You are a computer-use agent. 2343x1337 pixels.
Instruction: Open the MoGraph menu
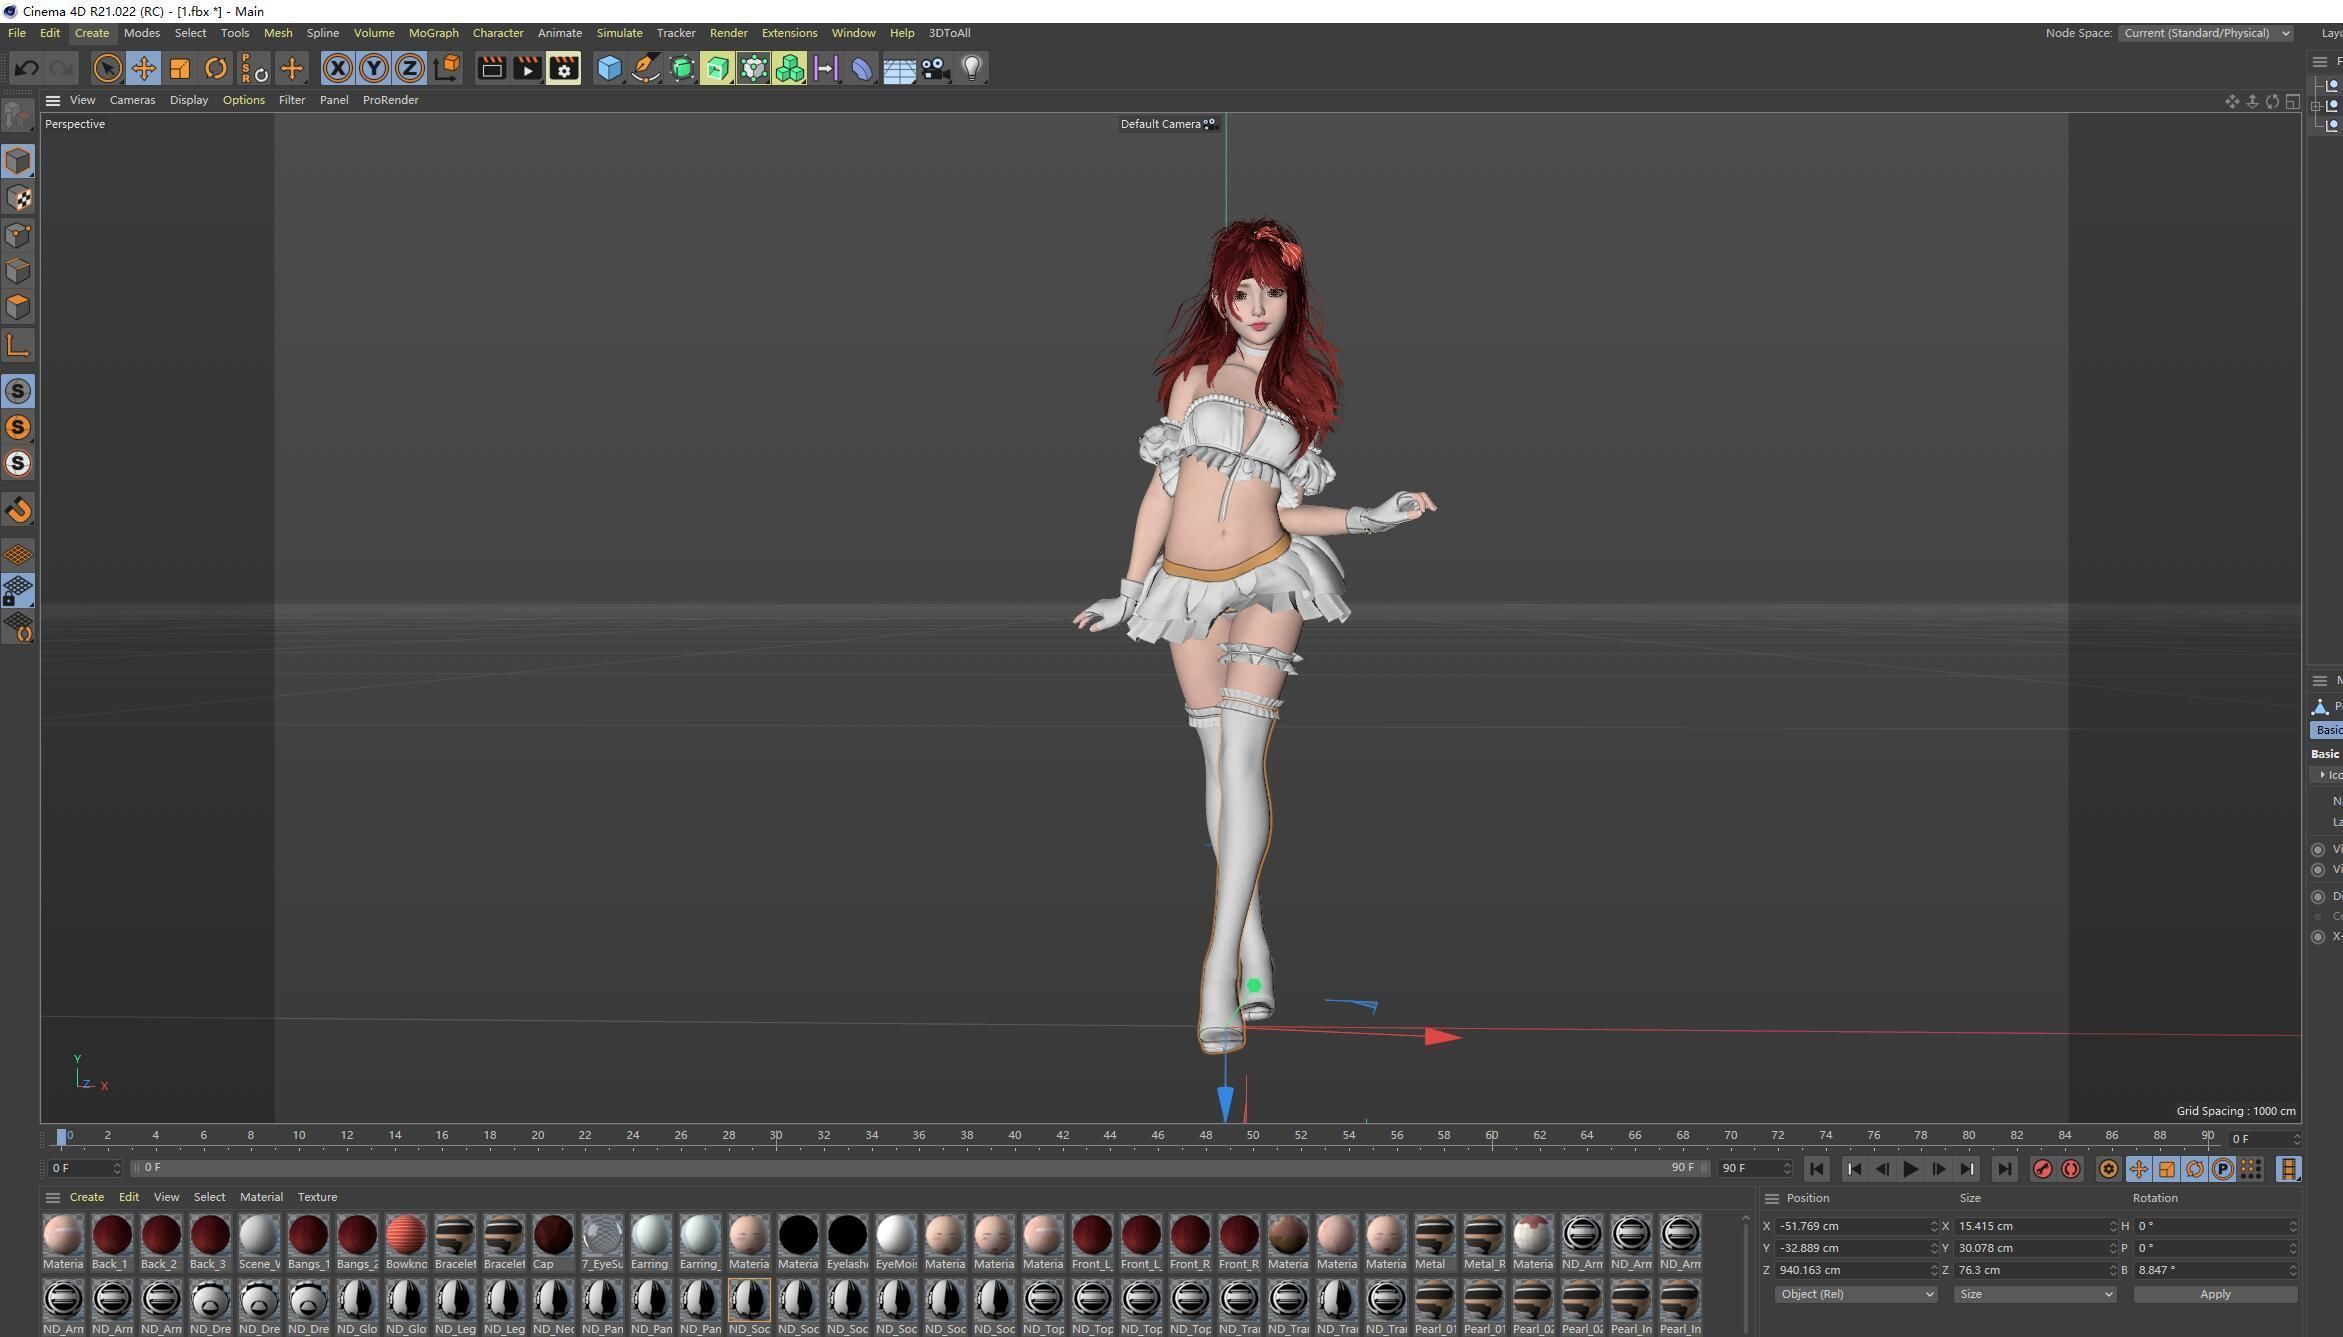point(433,33)
